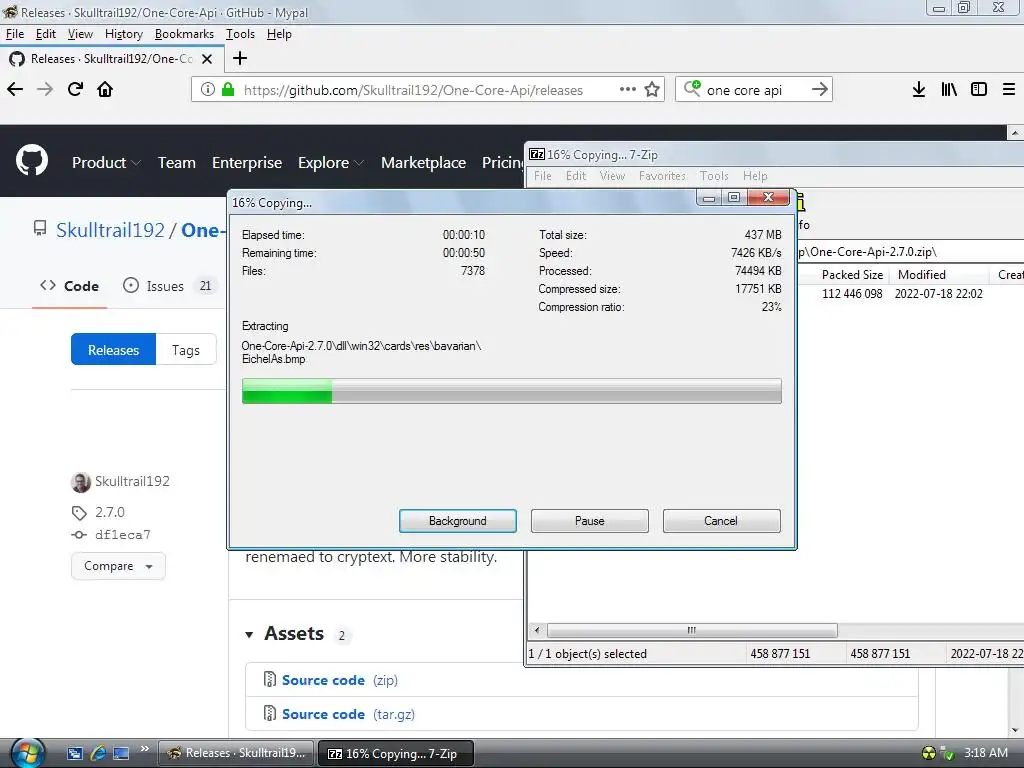This screenshot has height=768, width=1024.
Task: Click the repository icon beside Skulltrail192
Action: coord(40,229)
